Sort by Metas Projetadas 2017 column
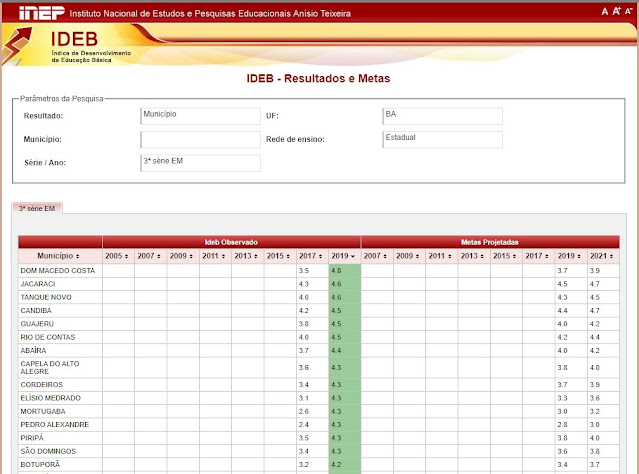Image resolution: width=639 pixels, height=474 pixels. [x=538, y=256]
